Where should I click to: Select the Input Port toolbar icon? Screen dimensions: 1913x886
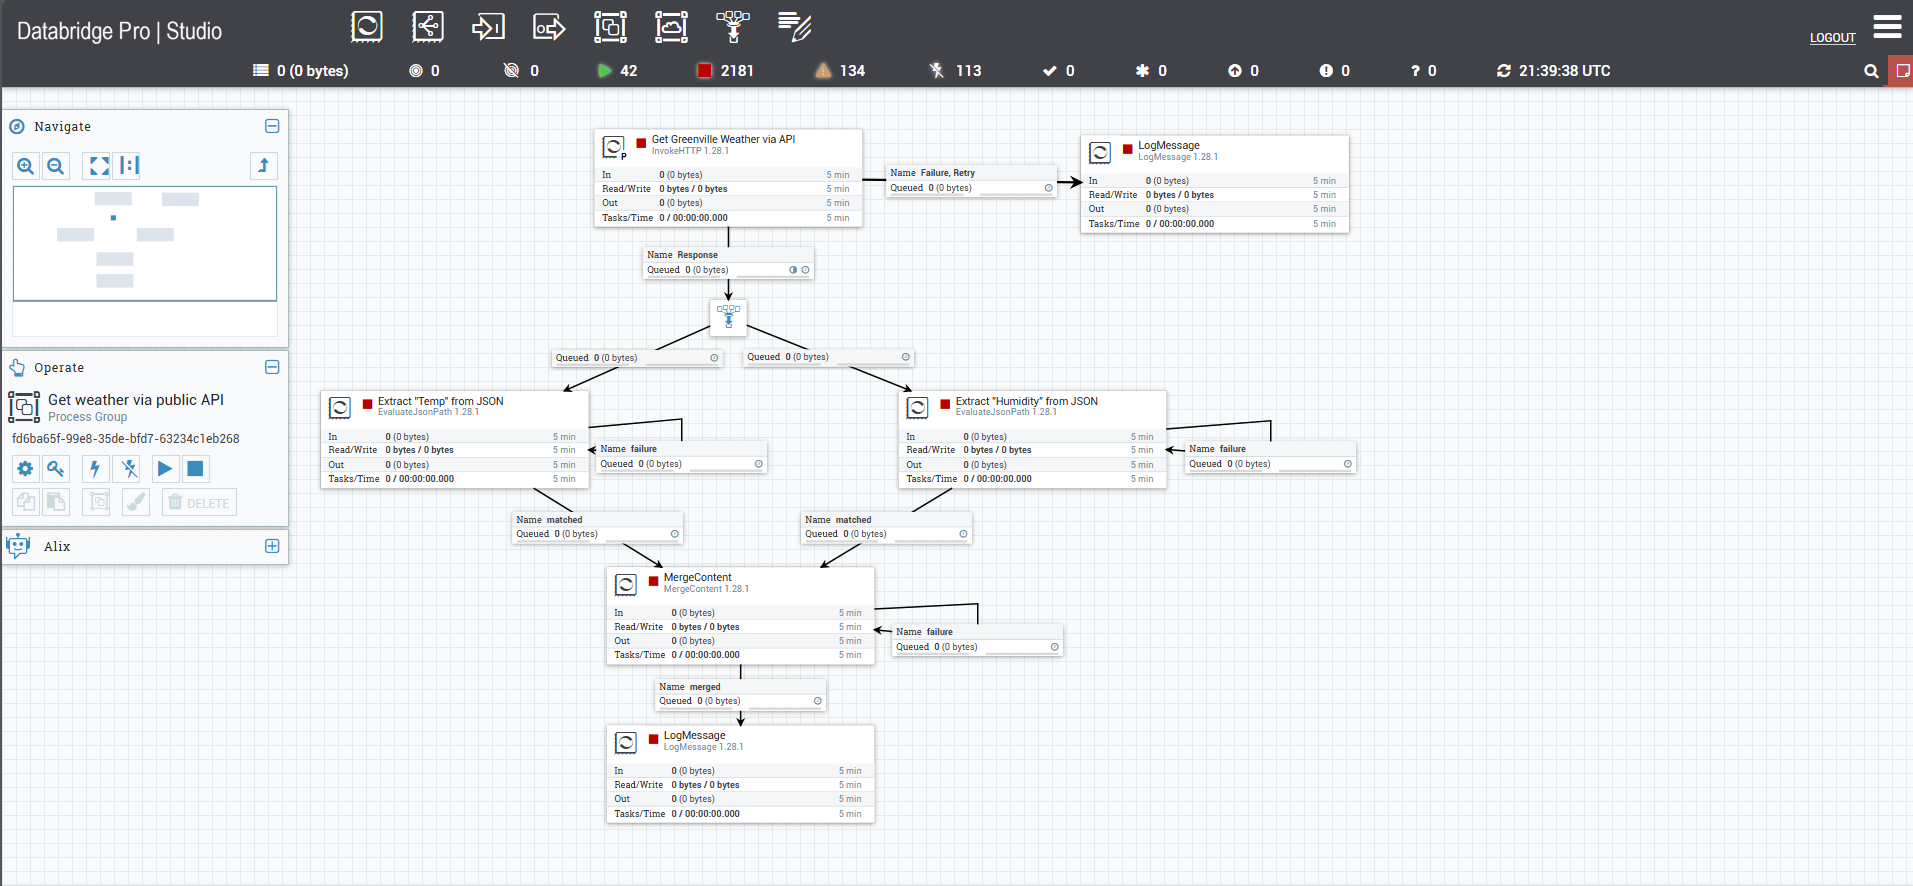point(488,26)
